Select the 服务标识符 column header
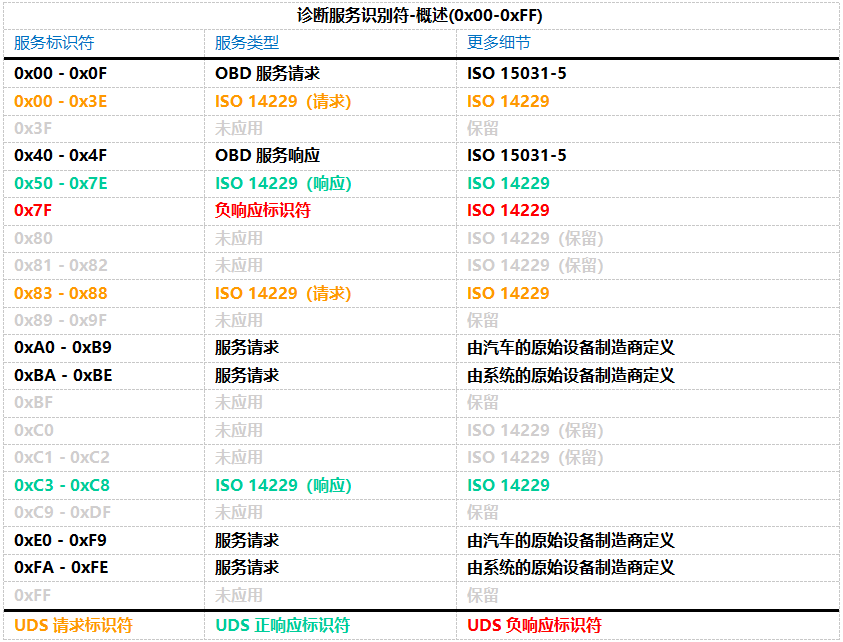Image resolution: width=843 pixels, height=642 pixels. [54, 43]
